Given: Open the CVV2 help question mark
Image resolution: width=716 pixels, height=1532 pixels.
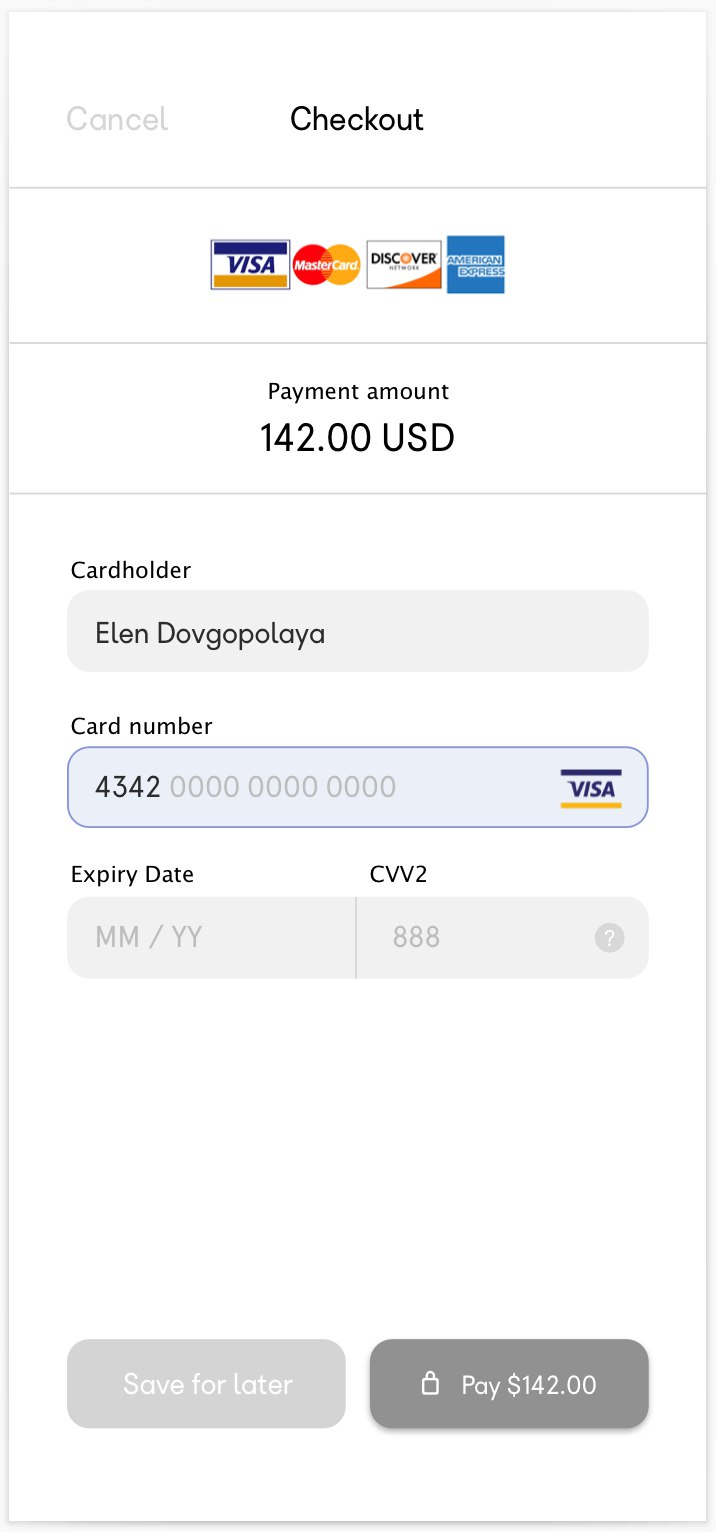Looking at the screenshot, I should pyautogui.click(x=610, y=938).
